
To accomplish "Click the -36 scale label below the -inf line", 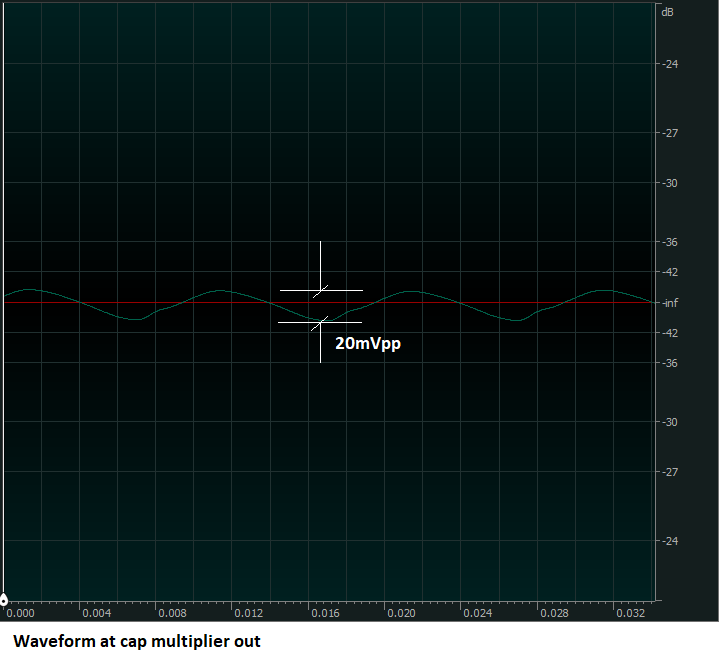I will [670, 363].
